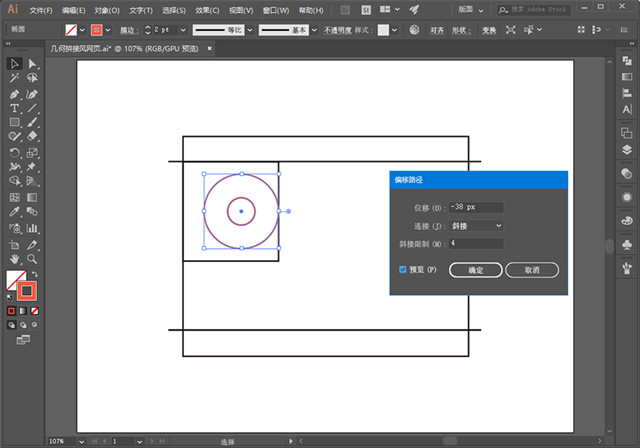
Task: Open the Joins dropdown in Offset Path dialog
Action: click(476, 225)
